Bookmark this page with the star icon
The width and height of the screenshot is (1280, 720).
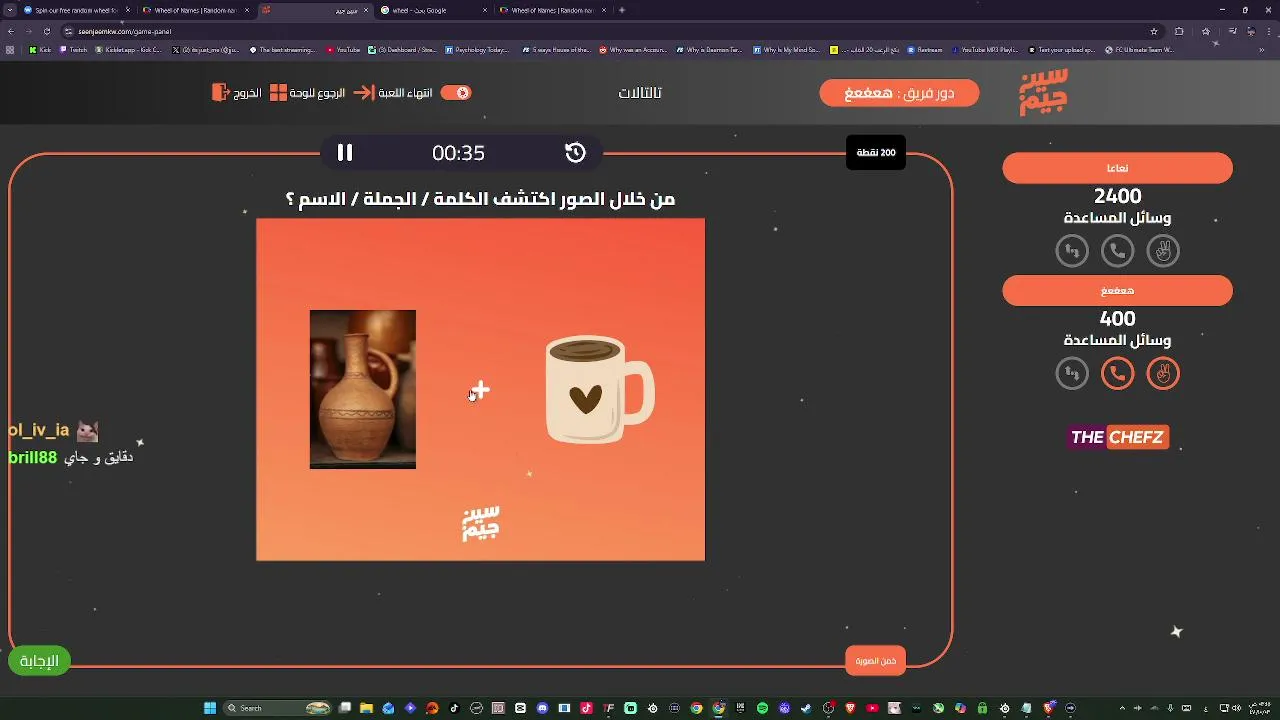click(1154, 31)
